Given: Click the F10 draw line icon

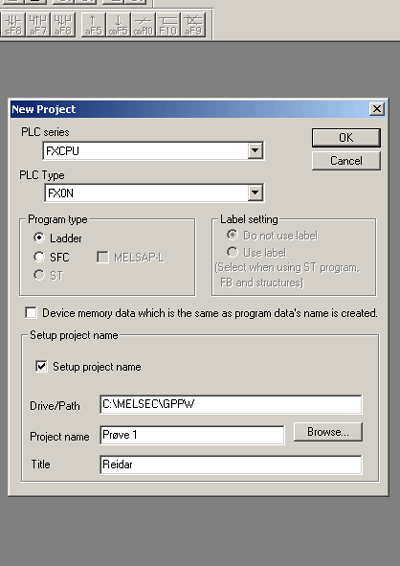Looking at the screenshot, I should pyautogui.click(x=168, y=25).
